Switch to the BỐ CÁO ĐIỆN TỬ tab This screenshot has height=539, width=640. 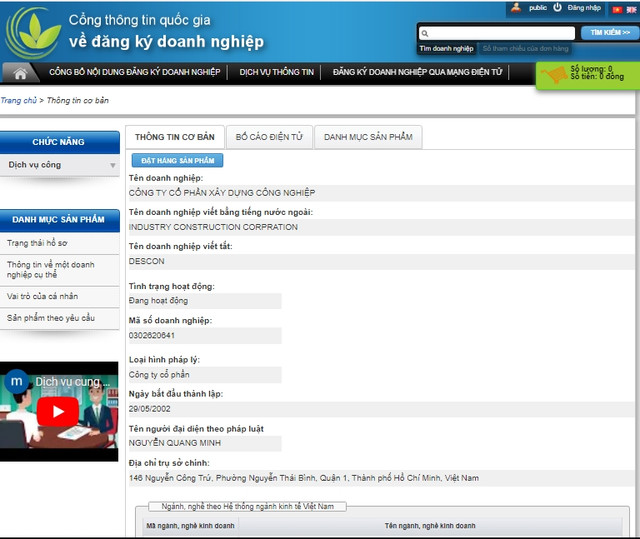point(269,137)
